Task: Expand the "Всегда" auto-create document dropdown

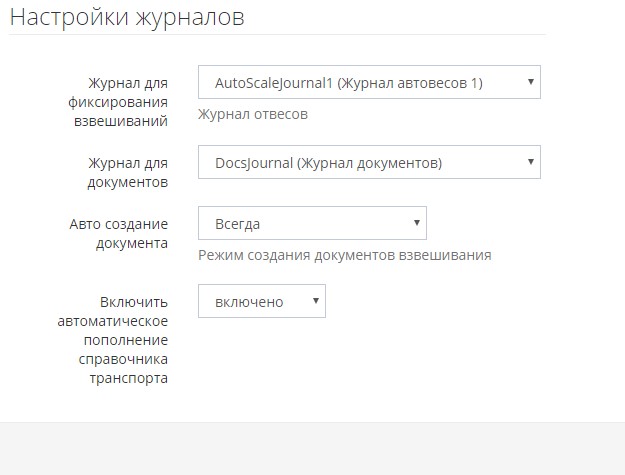Action: tap(312, 223)
